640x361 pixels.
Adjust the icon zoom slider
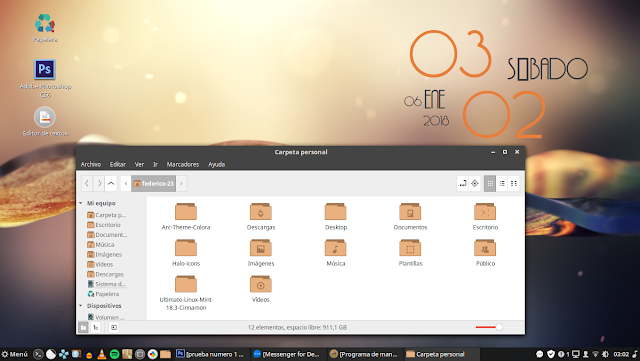[499, 327]
